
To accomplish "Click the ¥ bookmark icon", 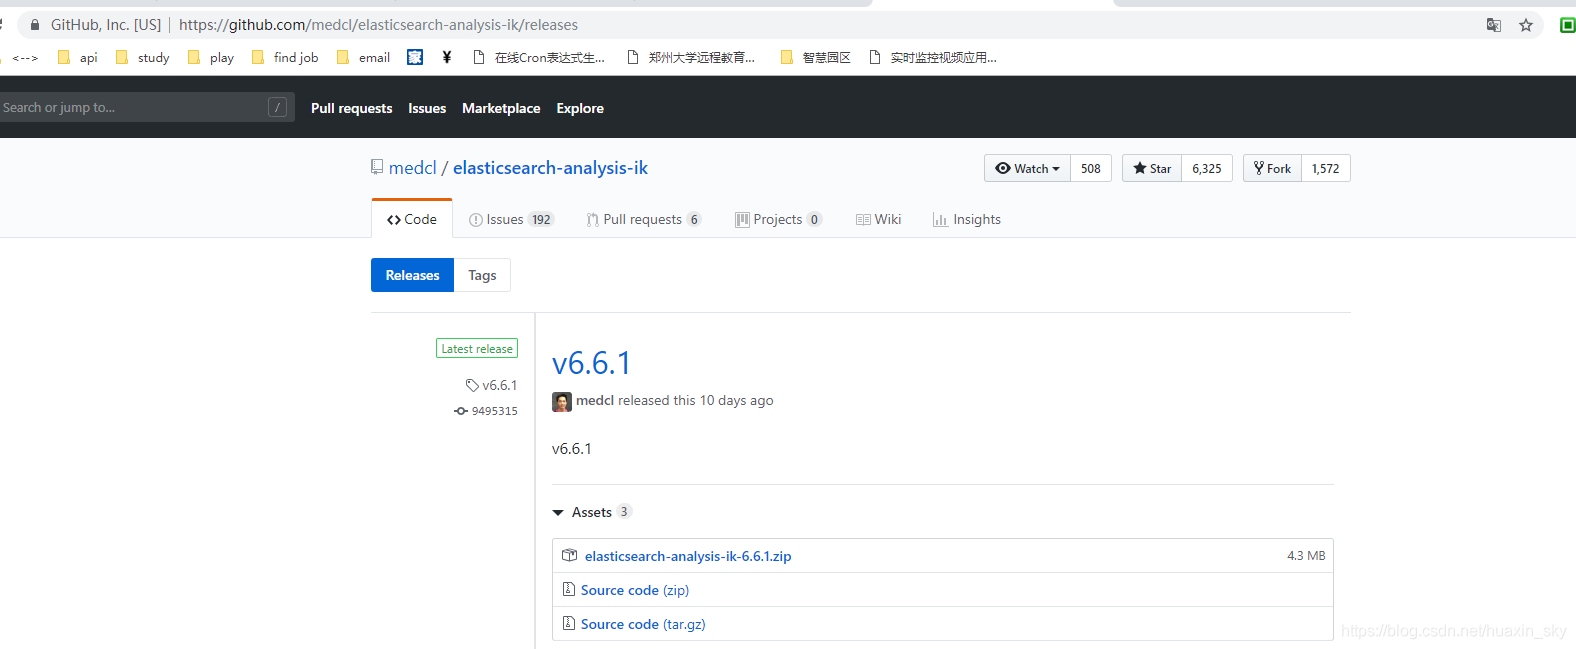I will [447, 57].
